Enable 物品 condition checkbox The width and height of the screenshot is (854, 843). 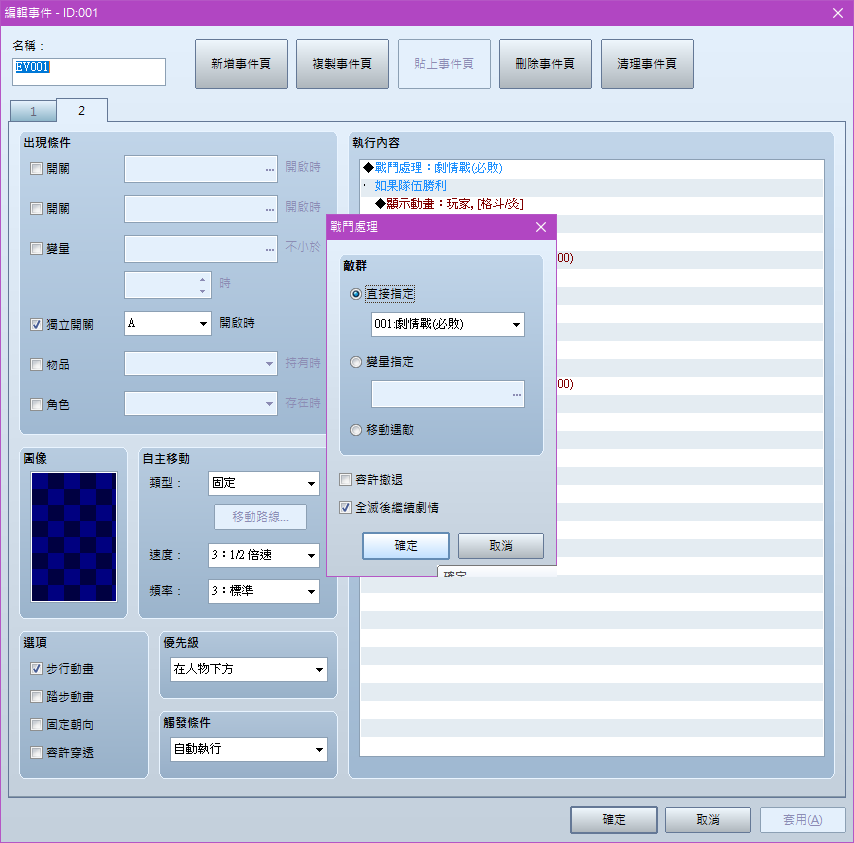(x=36, y=364)
